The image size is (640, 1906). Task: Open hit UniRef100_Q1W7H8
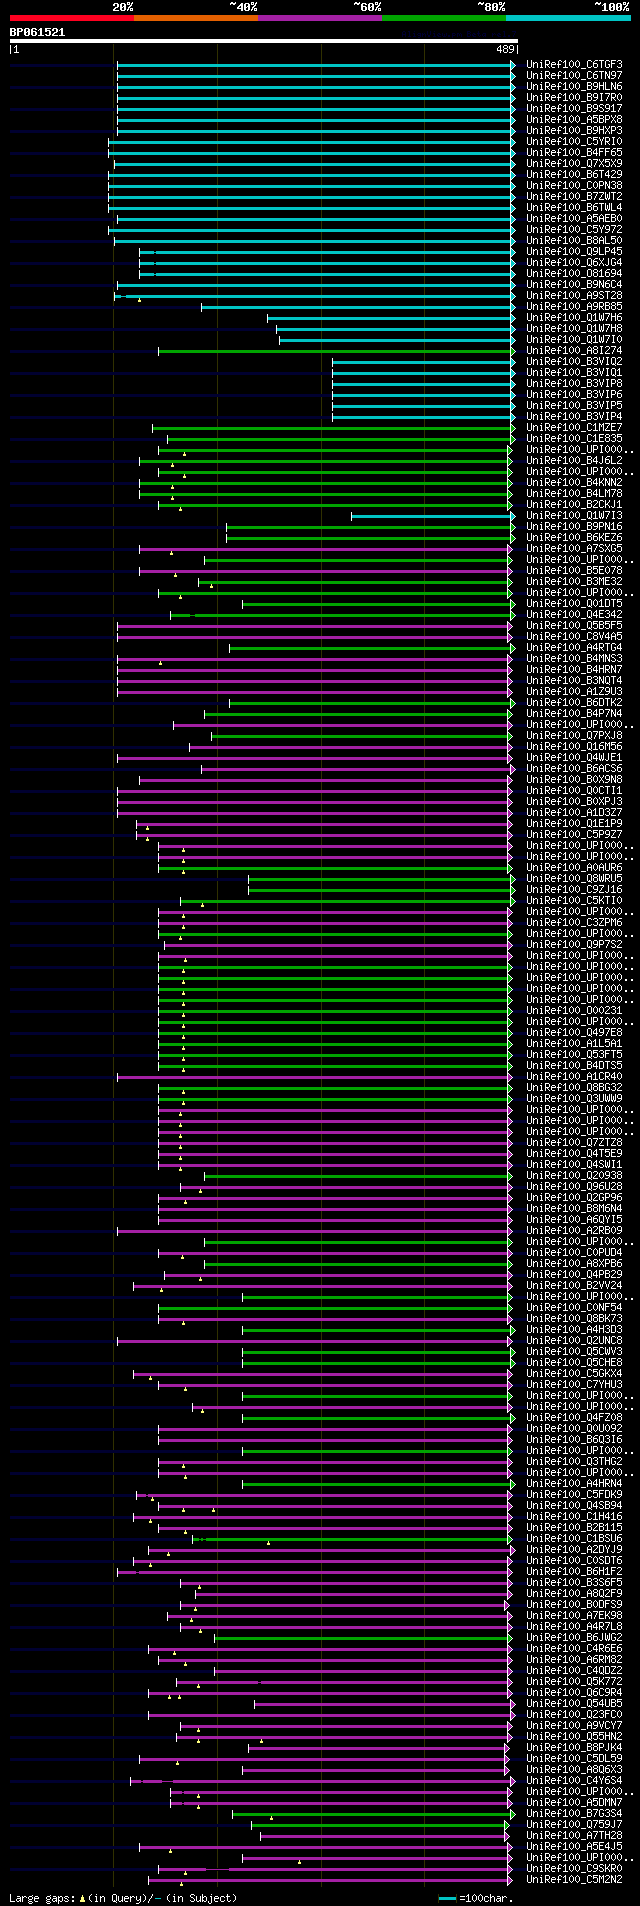coord(574,328)
